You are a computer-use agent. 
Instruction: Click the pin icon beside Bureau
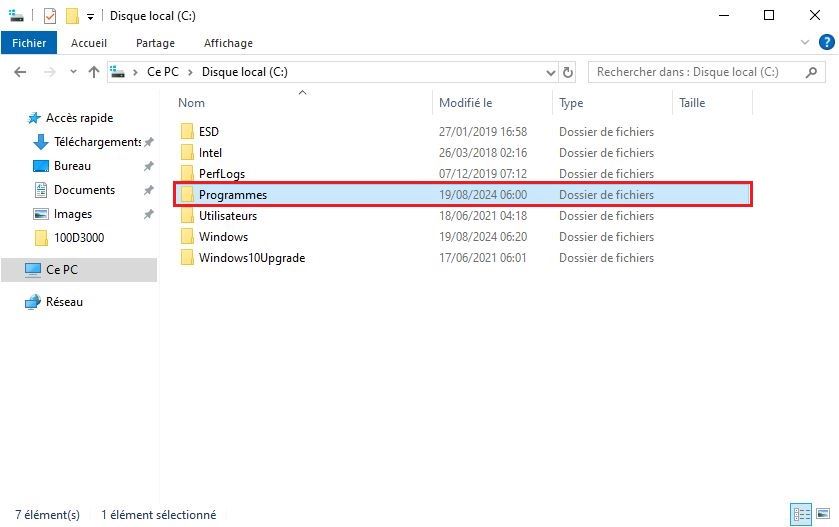pyautogui.click(x=149, y=166)
